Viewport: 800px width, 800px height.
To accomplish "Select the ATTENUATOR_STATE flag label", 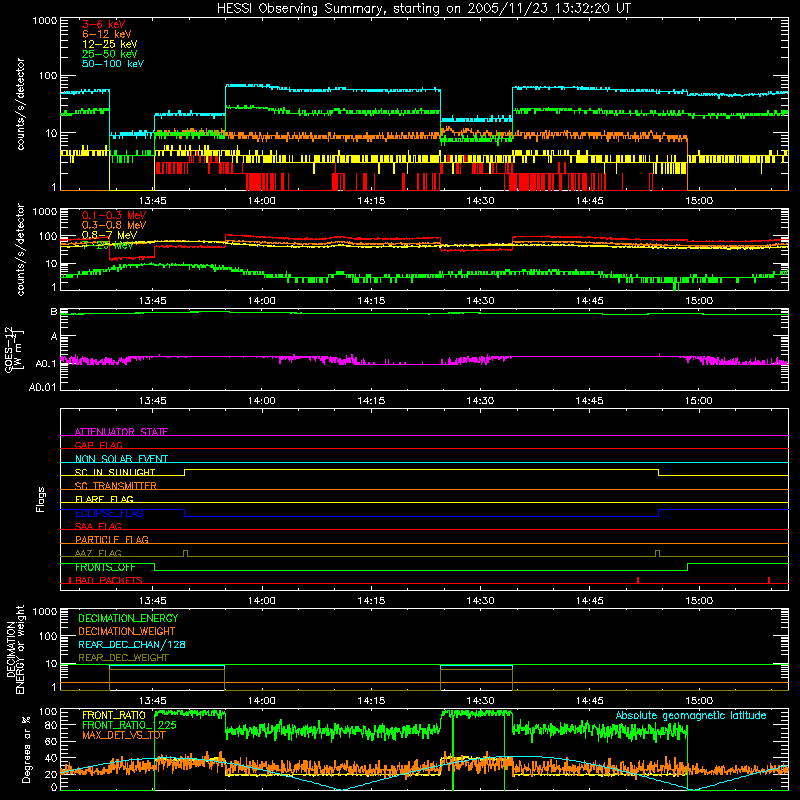I will 121,432.
